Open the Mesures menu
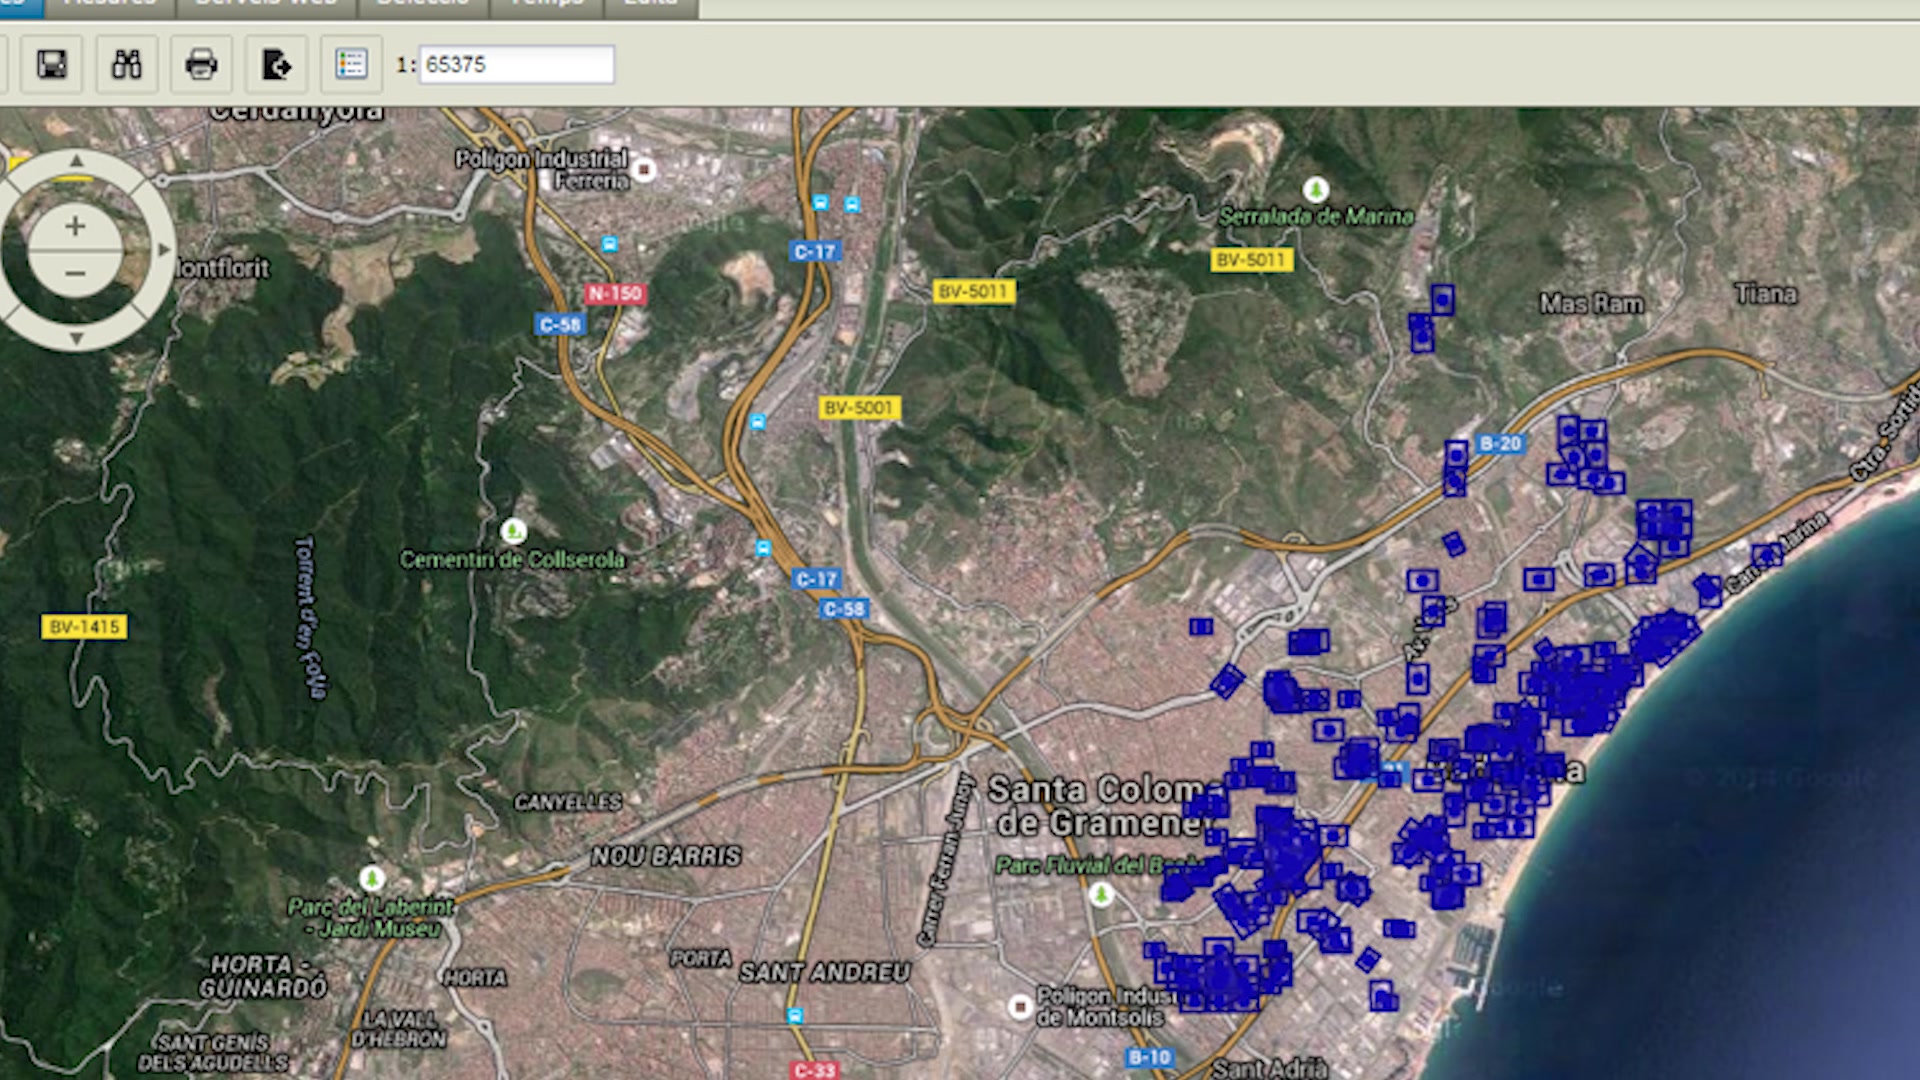Image resolution: width=1920 pixels, height=1080 pixels. (110, 4)
